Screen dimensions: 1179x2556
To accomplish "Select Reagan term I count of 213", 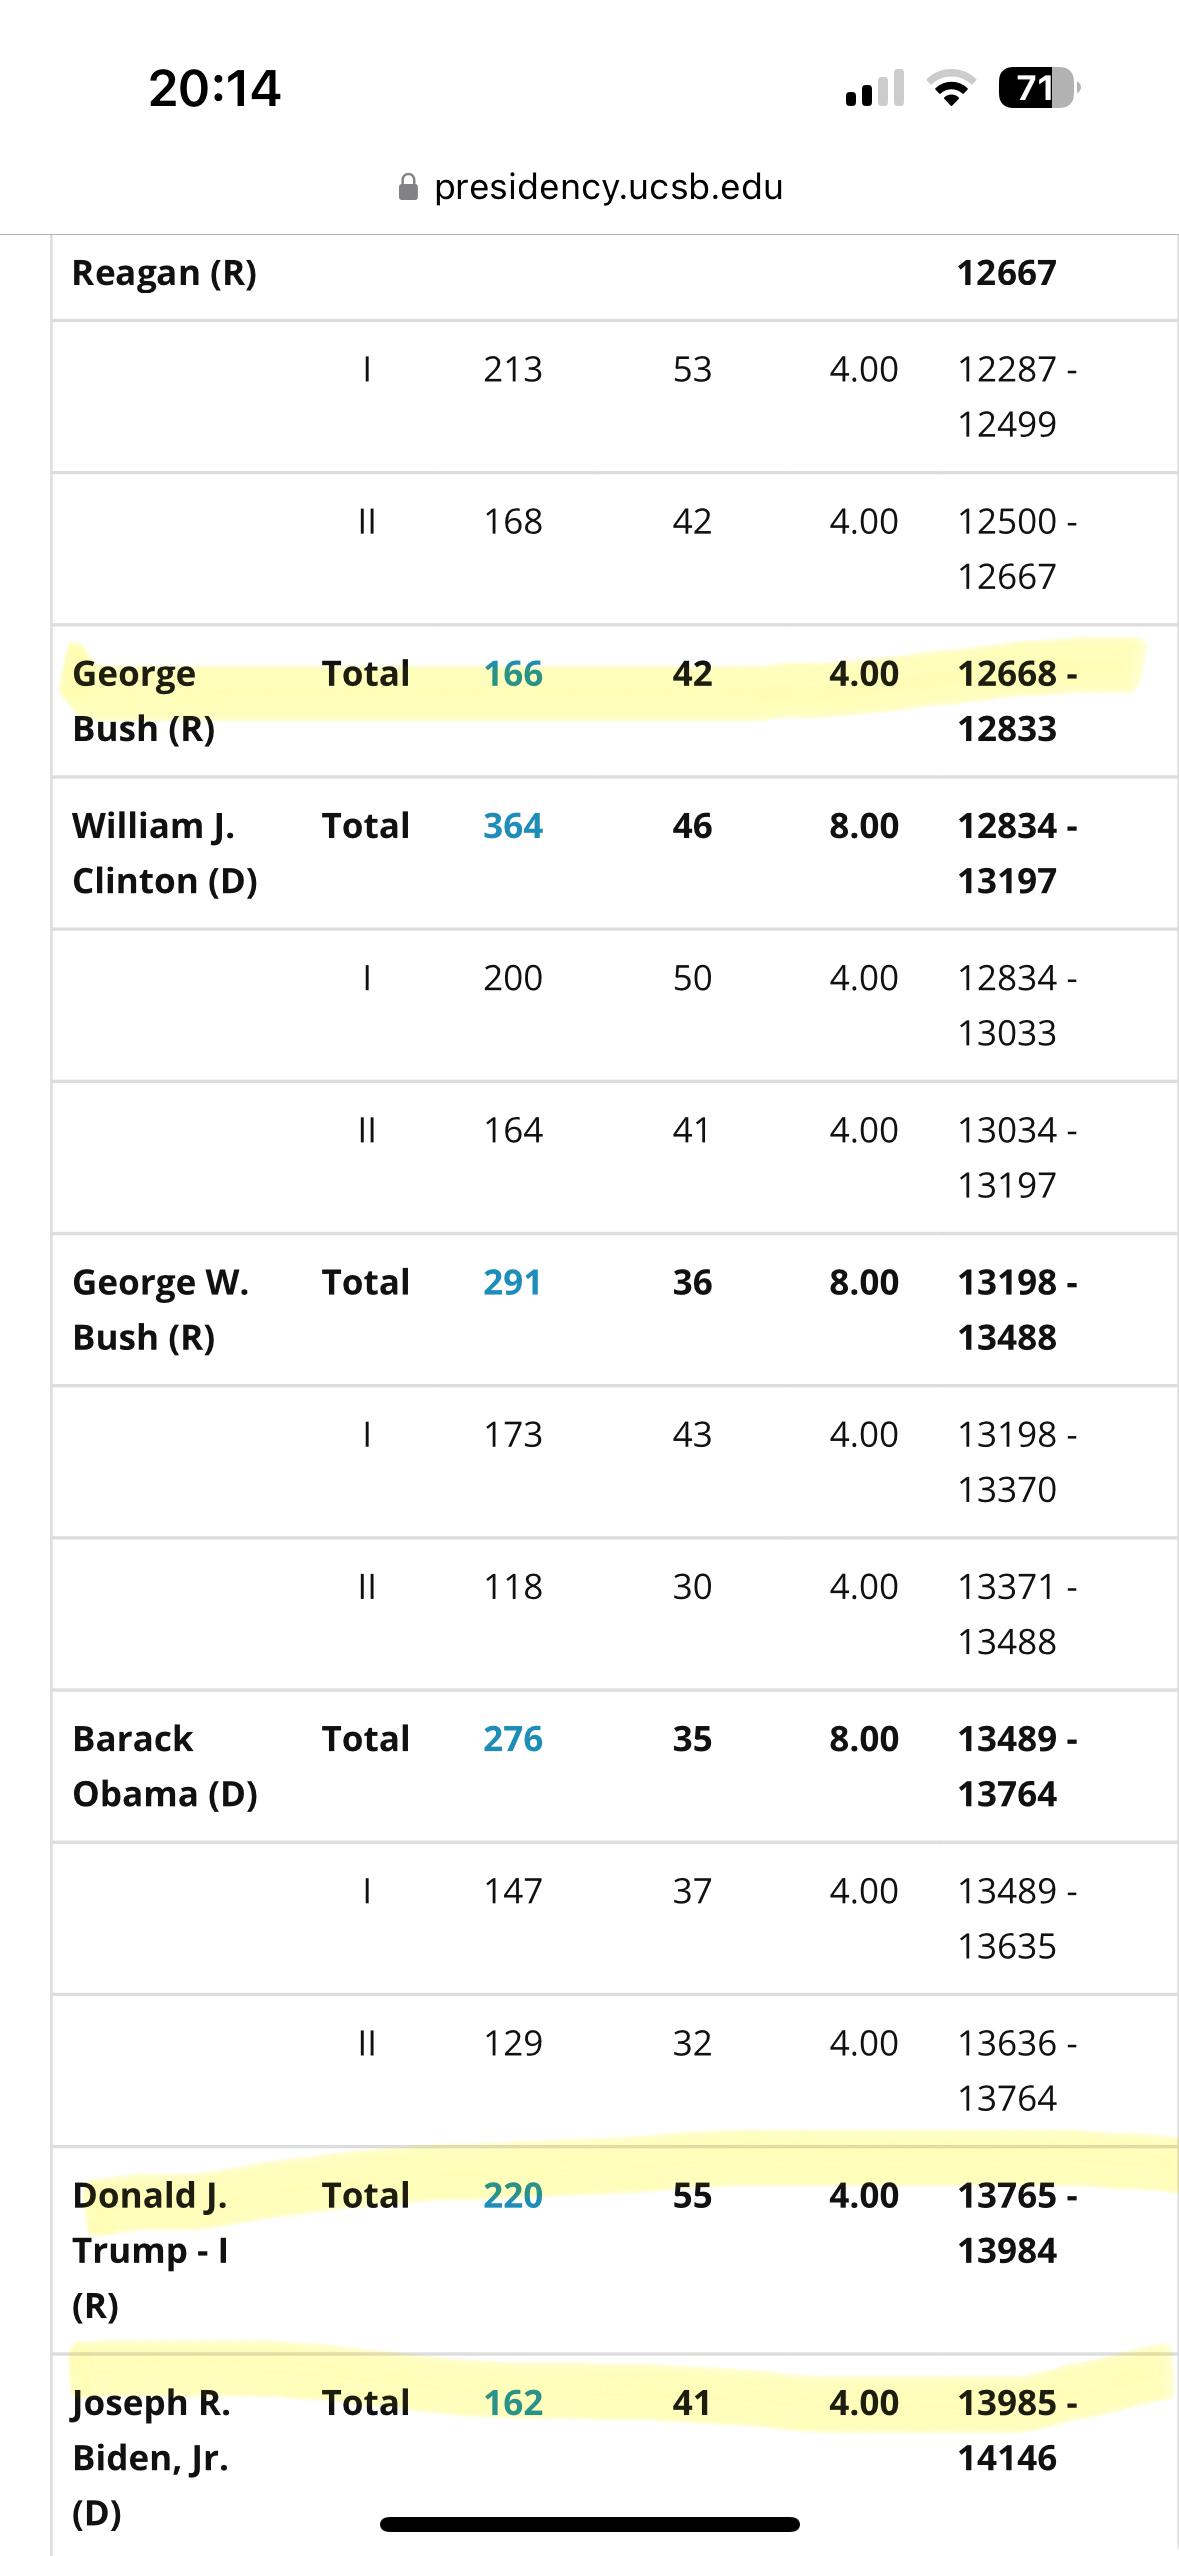I will coord(513,369).
